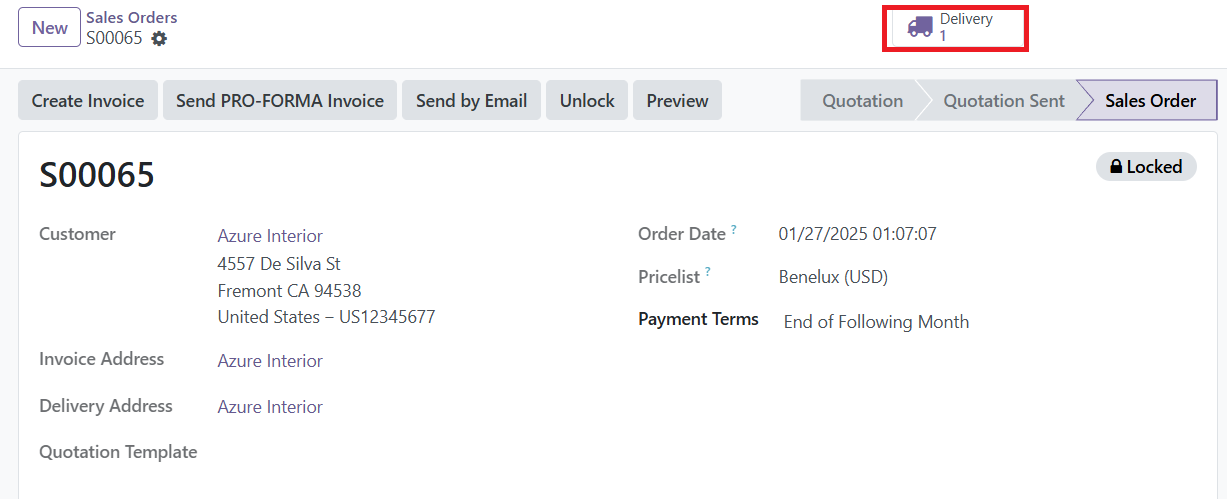1227x499 pixels.
Task: Click the Create Invoice button
Action: (88, 100)
